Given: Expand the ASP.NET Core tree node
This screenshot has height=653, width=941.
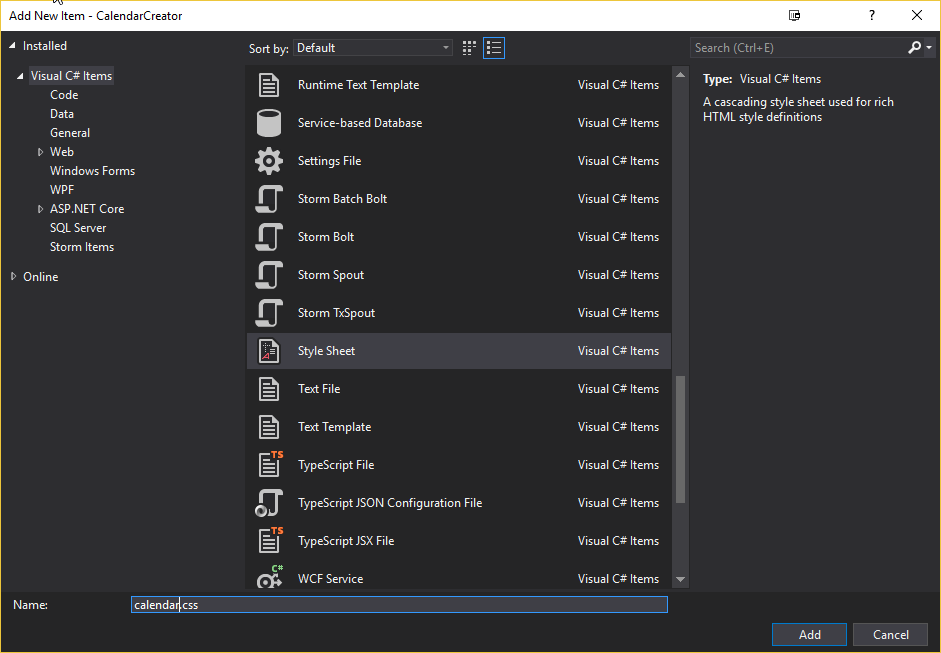Looking at the screenshot, I should click(x=41, y=209).
